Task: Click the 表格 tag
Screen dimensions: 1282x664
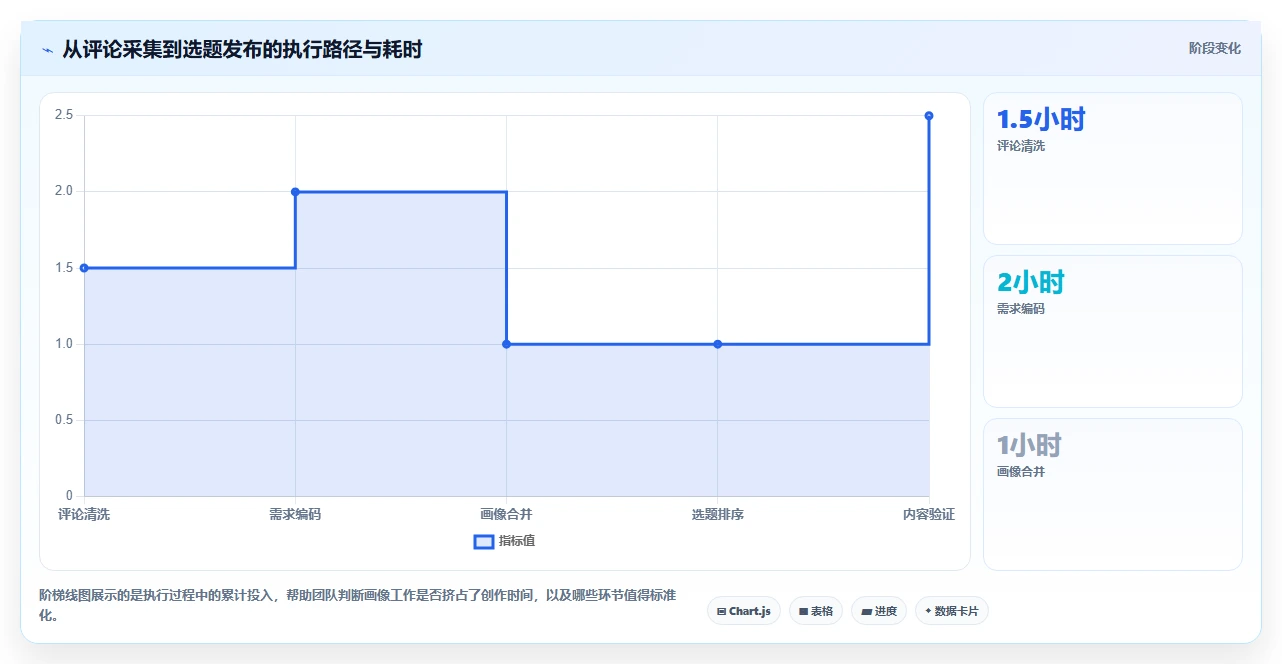Action: click(816, 611)
